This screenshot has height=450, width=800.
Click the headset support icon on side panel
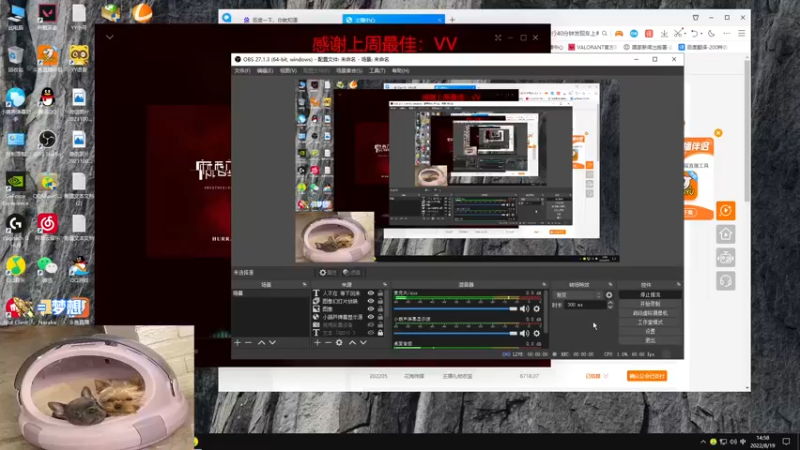coord(726,281)
